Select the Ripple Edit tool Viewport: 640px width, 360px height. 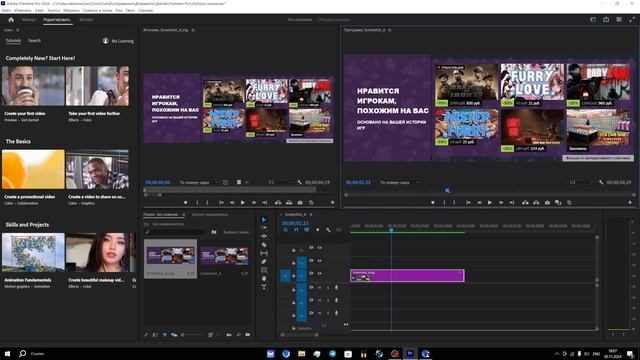[x=264, y=236]
